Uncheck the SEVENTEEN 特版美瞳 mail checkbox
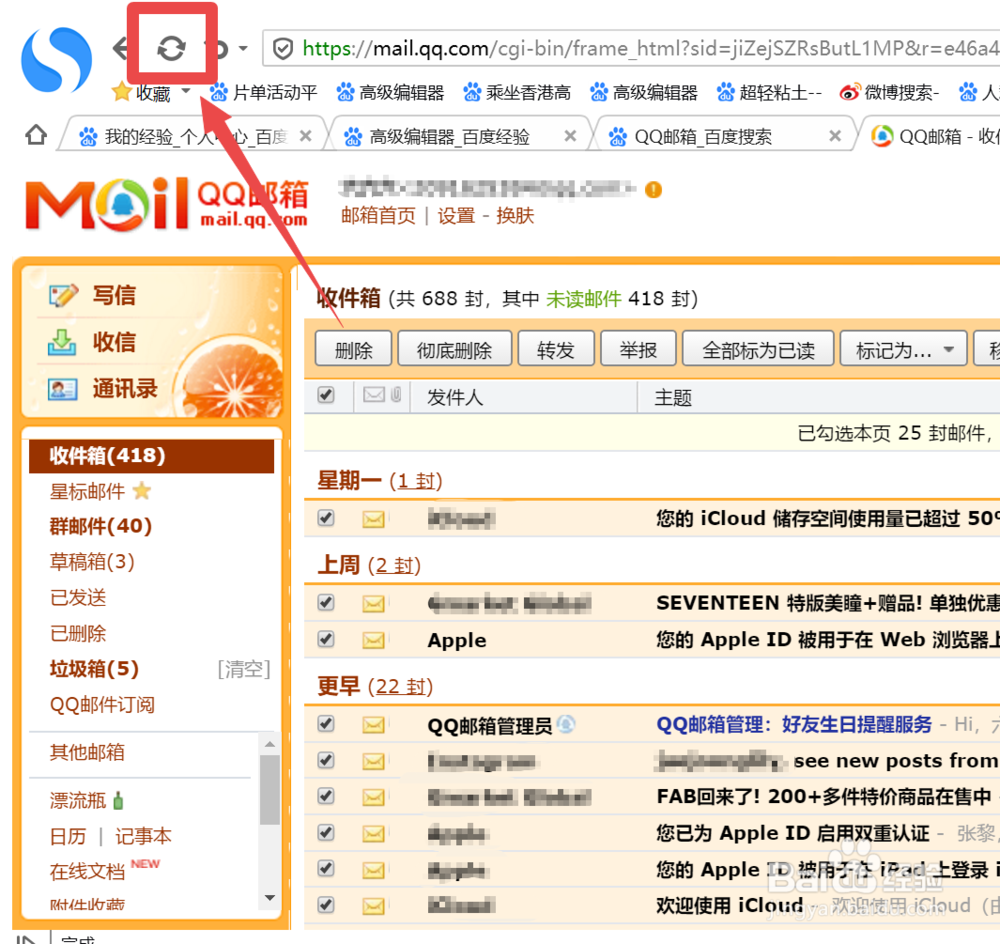 (326, 602)
